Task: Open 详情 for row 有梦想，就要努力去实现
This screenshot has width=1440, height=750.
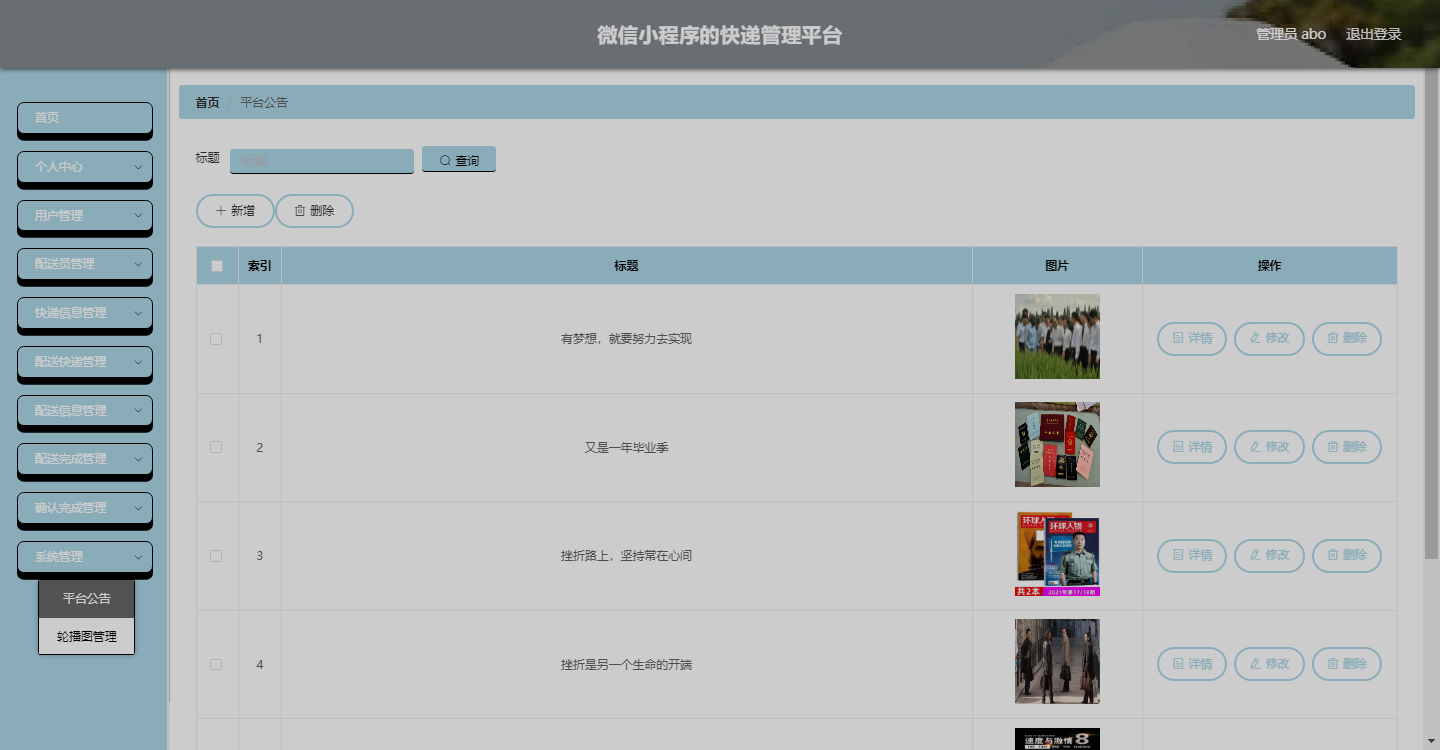Action: coord(1192,339)
